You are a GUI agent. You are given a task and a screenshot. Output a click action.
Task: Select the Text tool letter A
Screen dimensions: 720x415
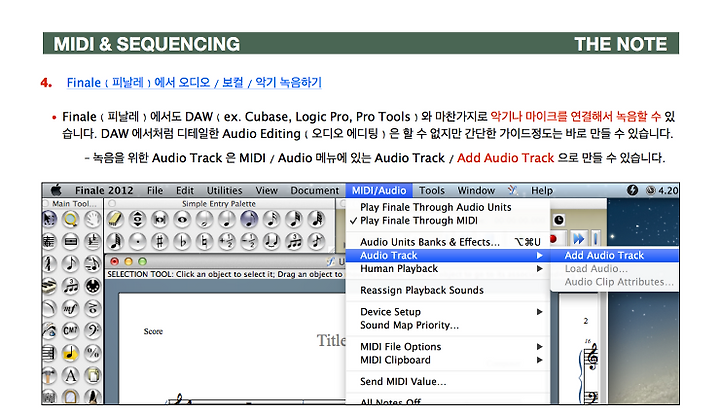coord(71,376)
